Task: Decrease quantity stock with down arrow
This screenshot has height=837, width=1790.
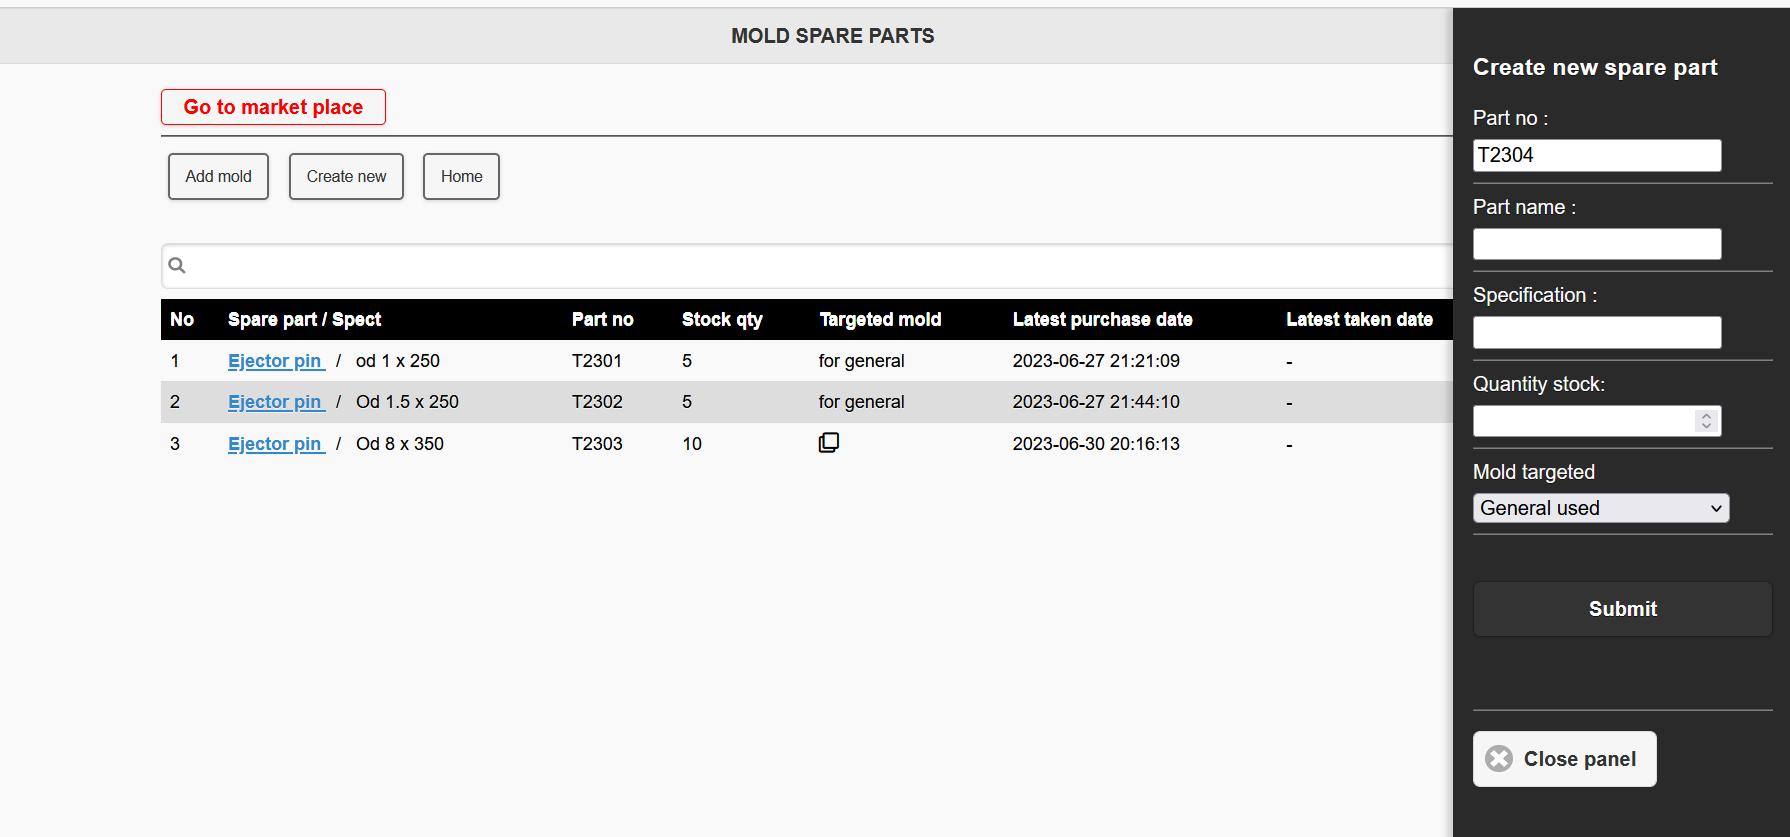Action: pos(1707,427)
